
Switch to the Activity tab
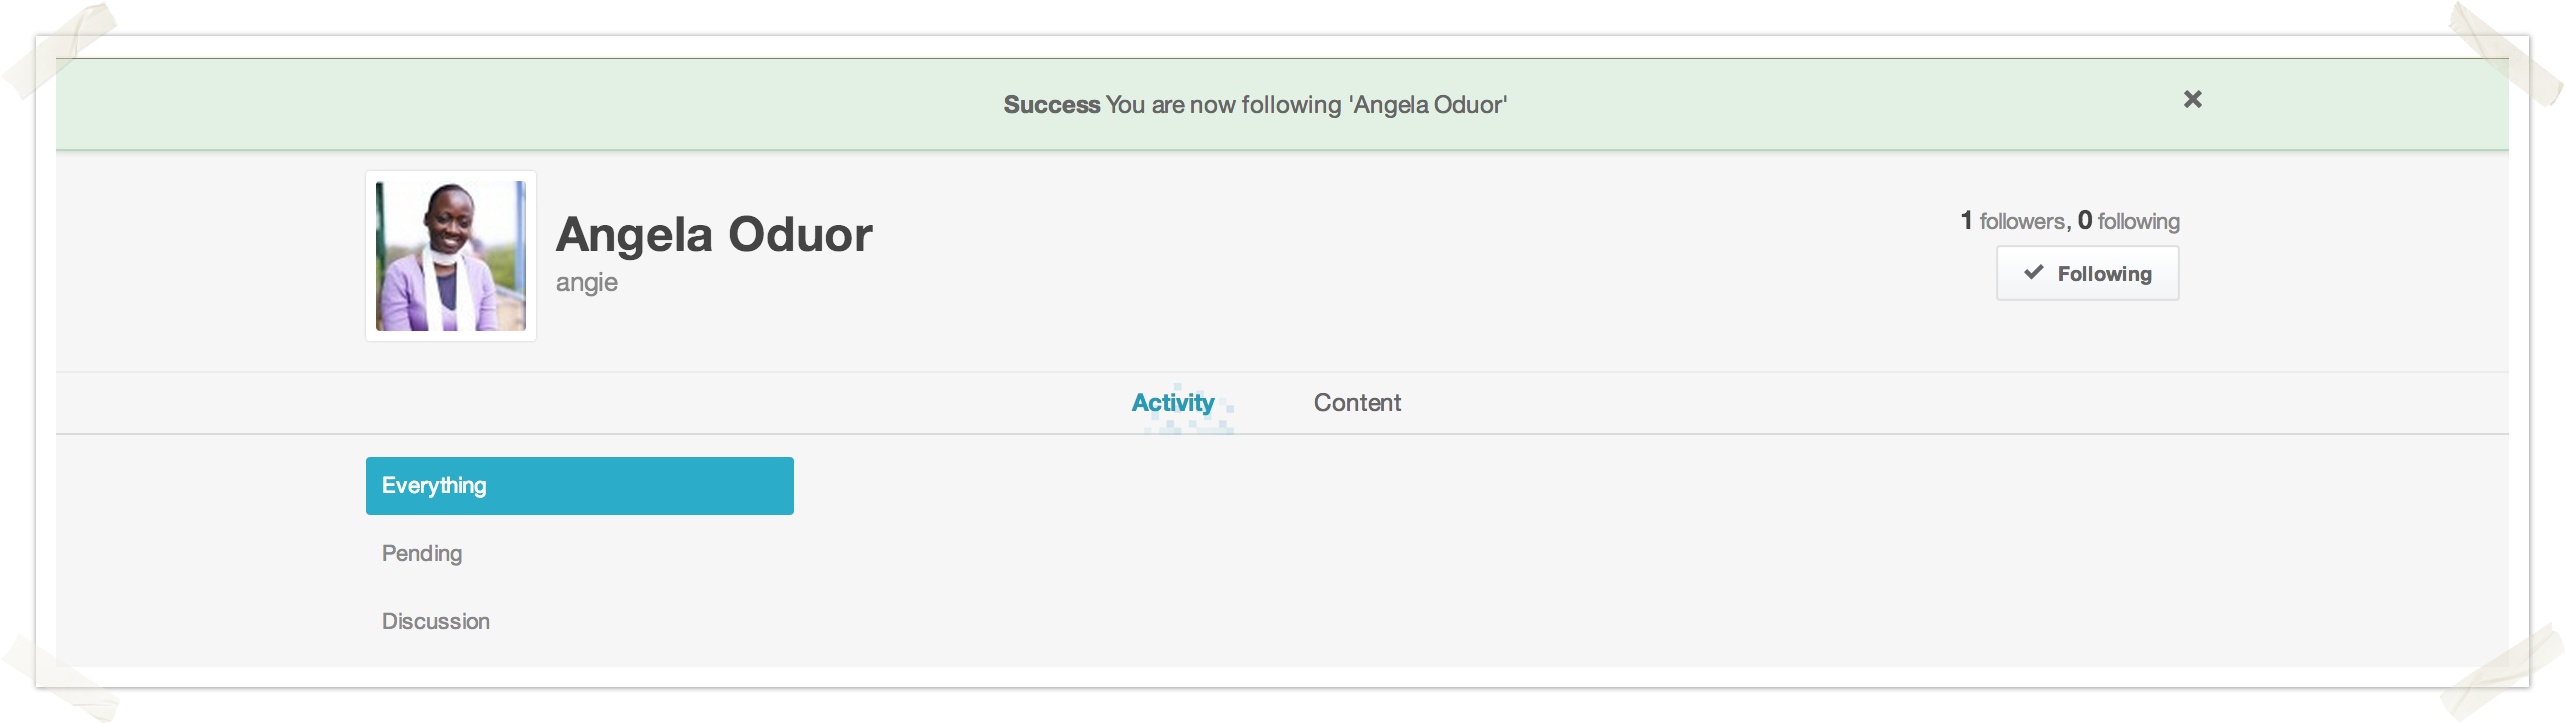tap(1172, 403)
